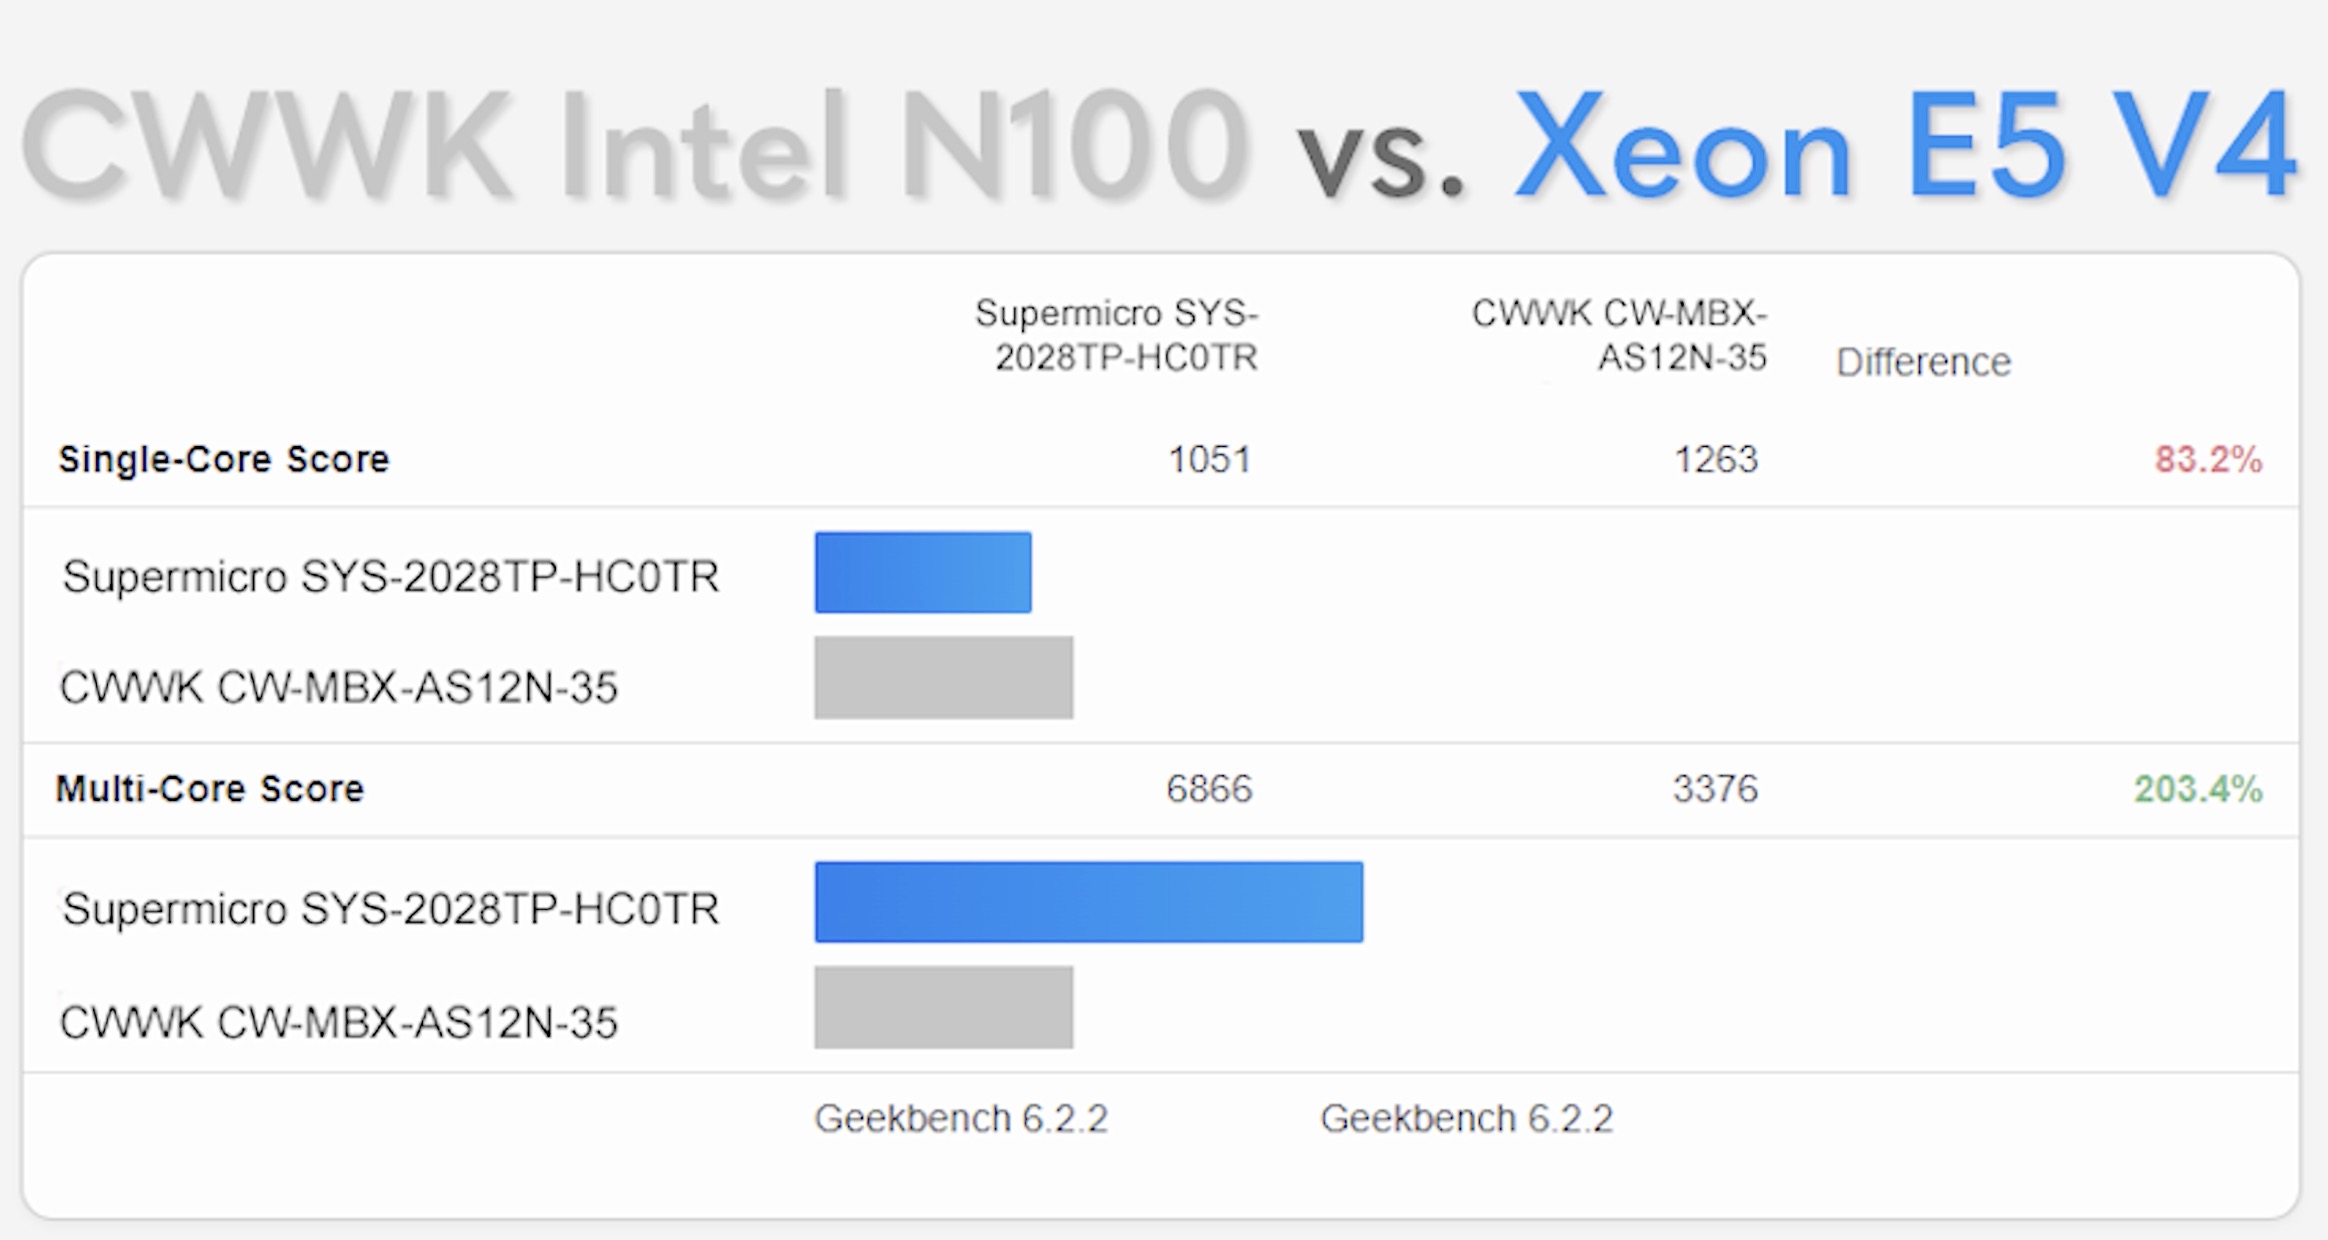Click the right Geekbench 6.2.2 label

[x=1467, y=1118]
